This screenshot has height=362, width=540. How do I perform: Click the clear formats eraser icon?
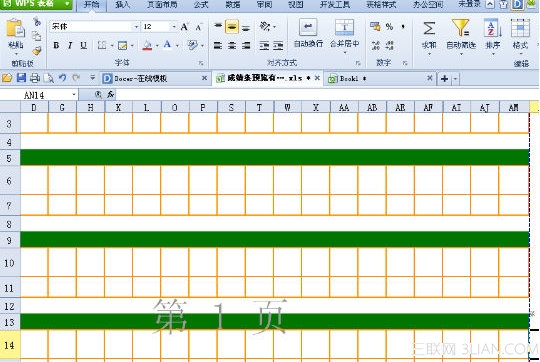[192, 45]
